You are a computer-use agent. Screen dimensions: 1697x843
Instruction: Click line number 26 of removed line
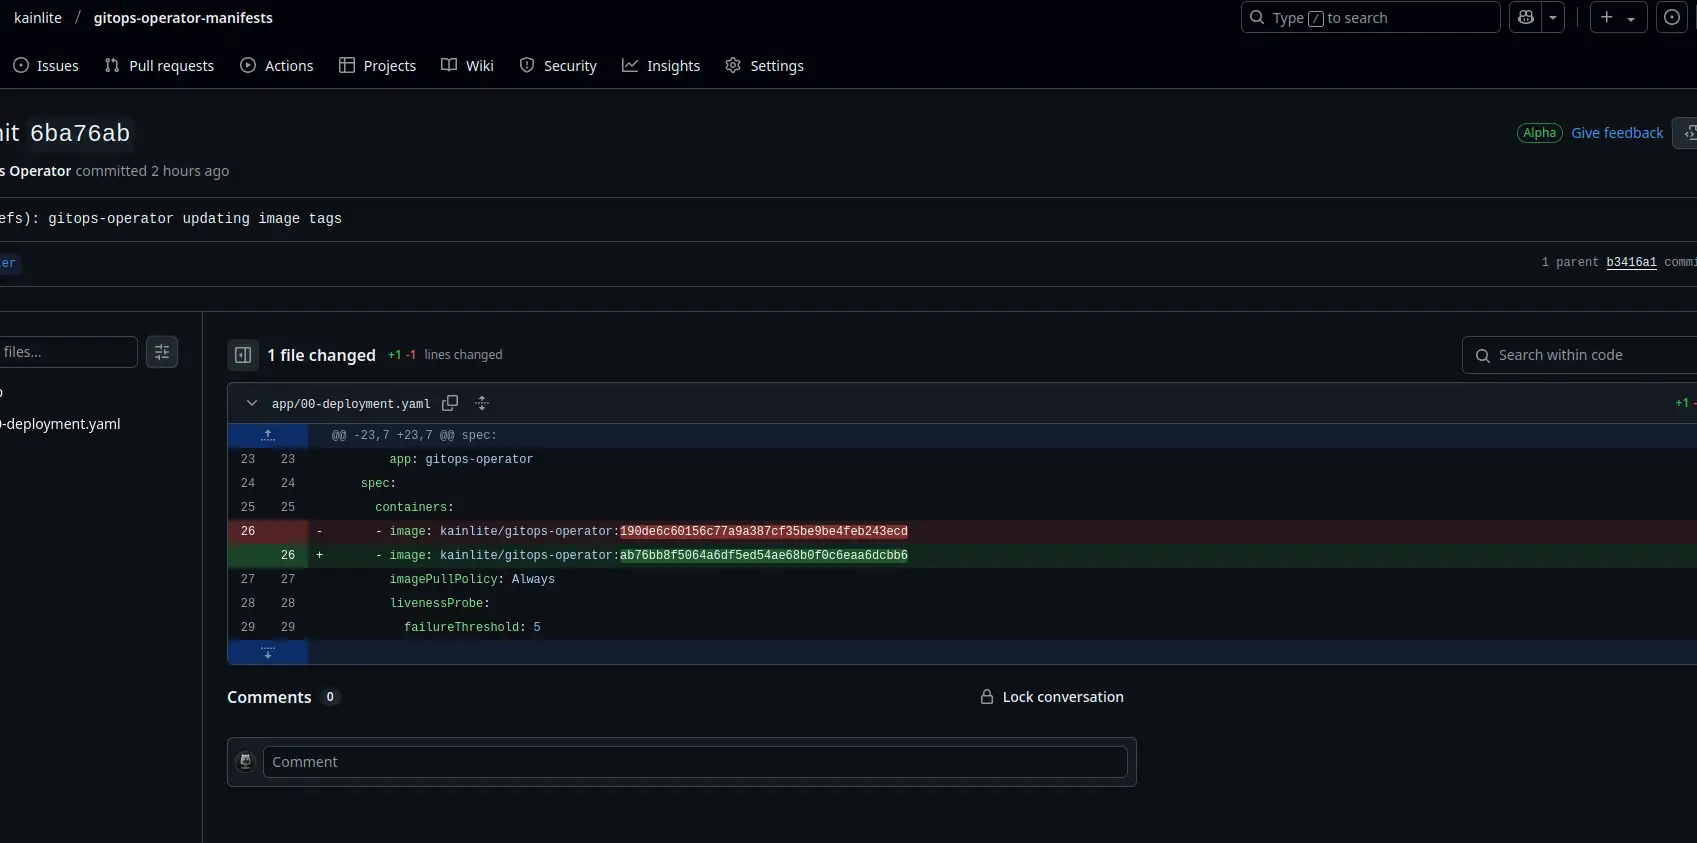point(248,531)
